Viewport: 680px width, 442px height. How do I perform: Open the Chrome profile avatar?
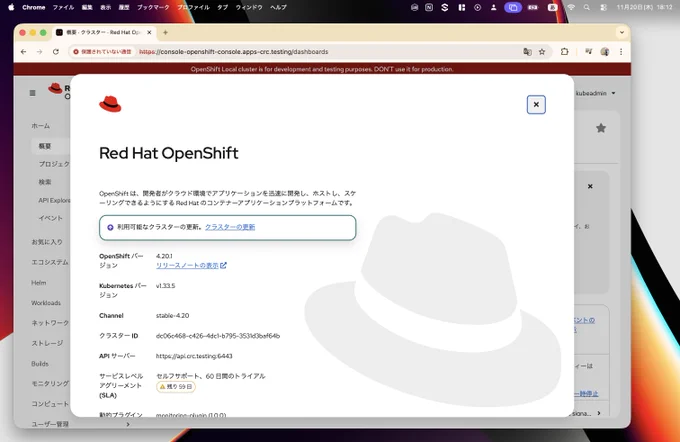pyautogui.click(x=605, y=52)
